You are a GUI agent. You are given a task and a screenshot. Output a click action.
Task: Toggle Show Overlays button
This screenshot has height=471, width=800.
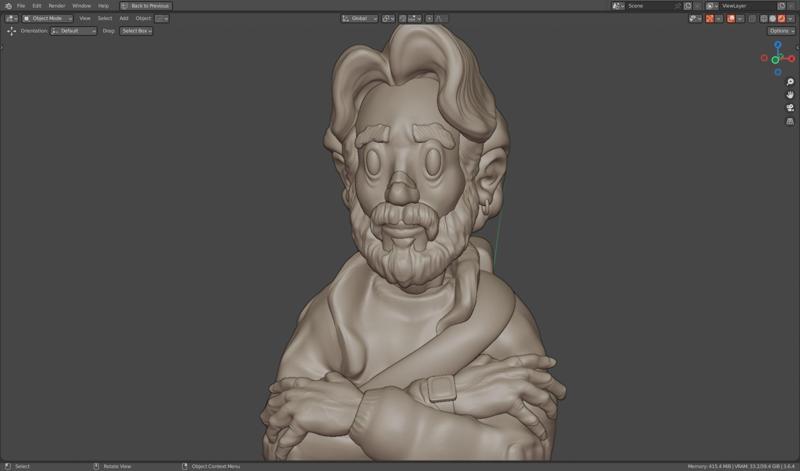click(x=731, y=18)
